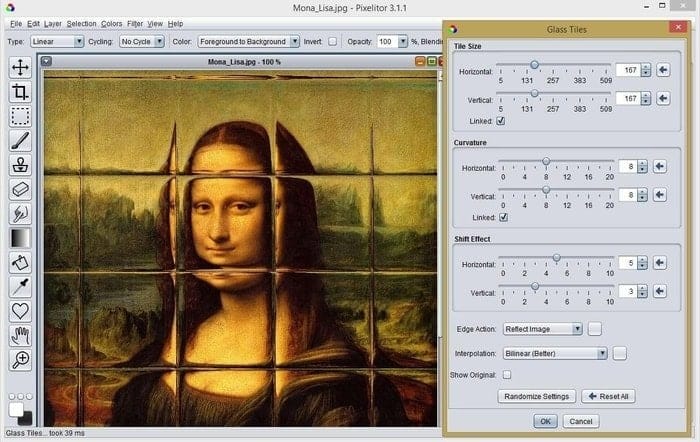Open the Edge Action dropdown
This screenshot has width=700, height=442.
tap(542, 329)
